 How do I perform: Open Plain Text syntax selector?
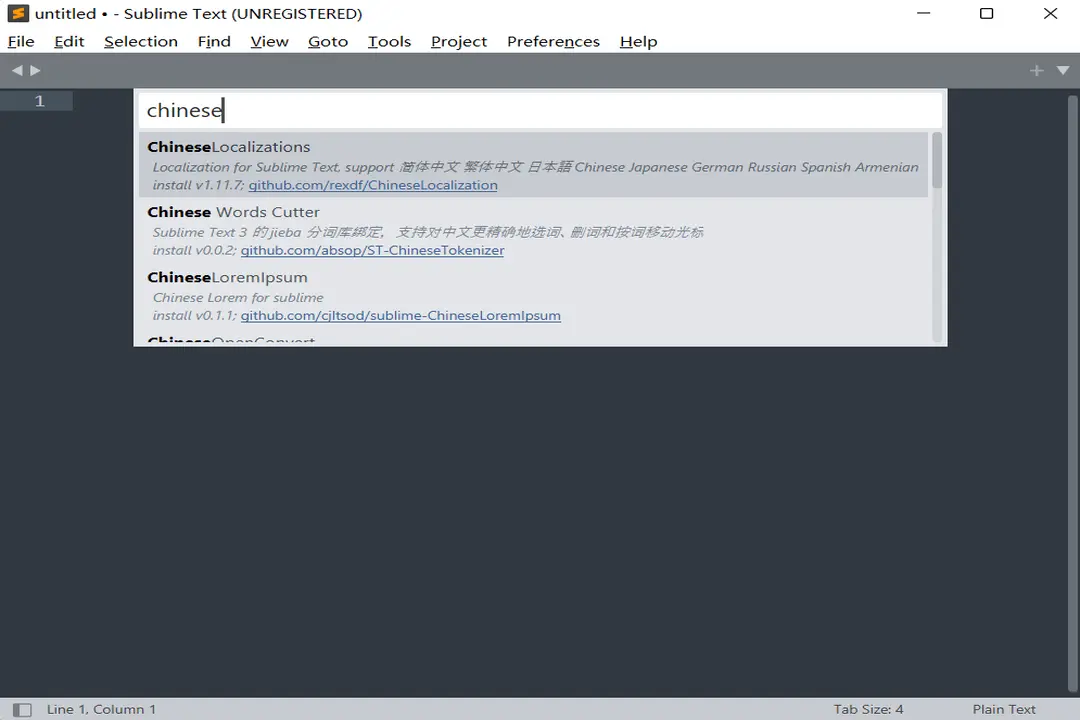(1004, 709)
